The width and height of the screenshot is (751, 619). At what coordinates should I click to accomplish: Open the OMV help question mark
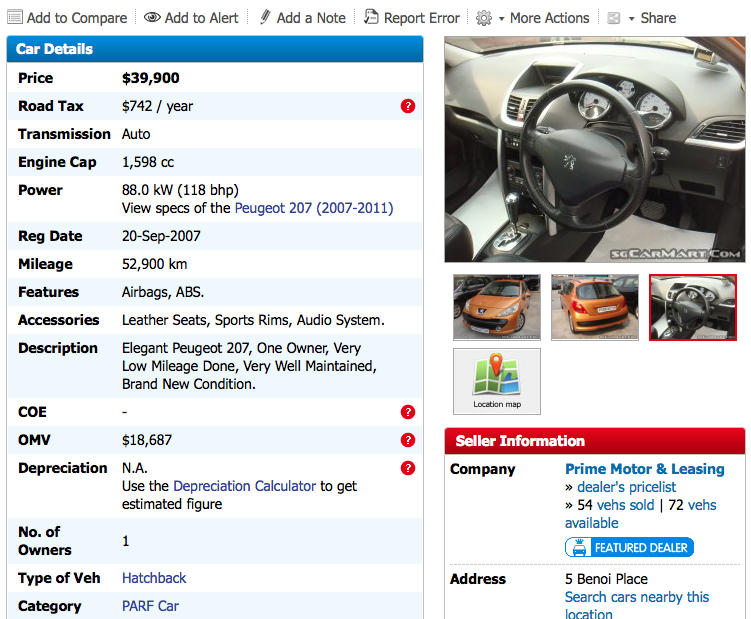(x=408, y=440)
